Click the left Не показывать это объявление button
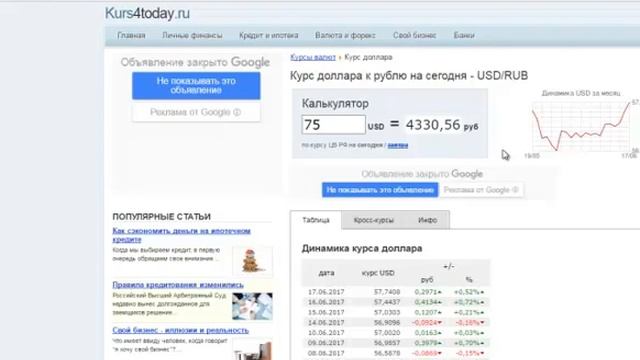 (196, 86)
